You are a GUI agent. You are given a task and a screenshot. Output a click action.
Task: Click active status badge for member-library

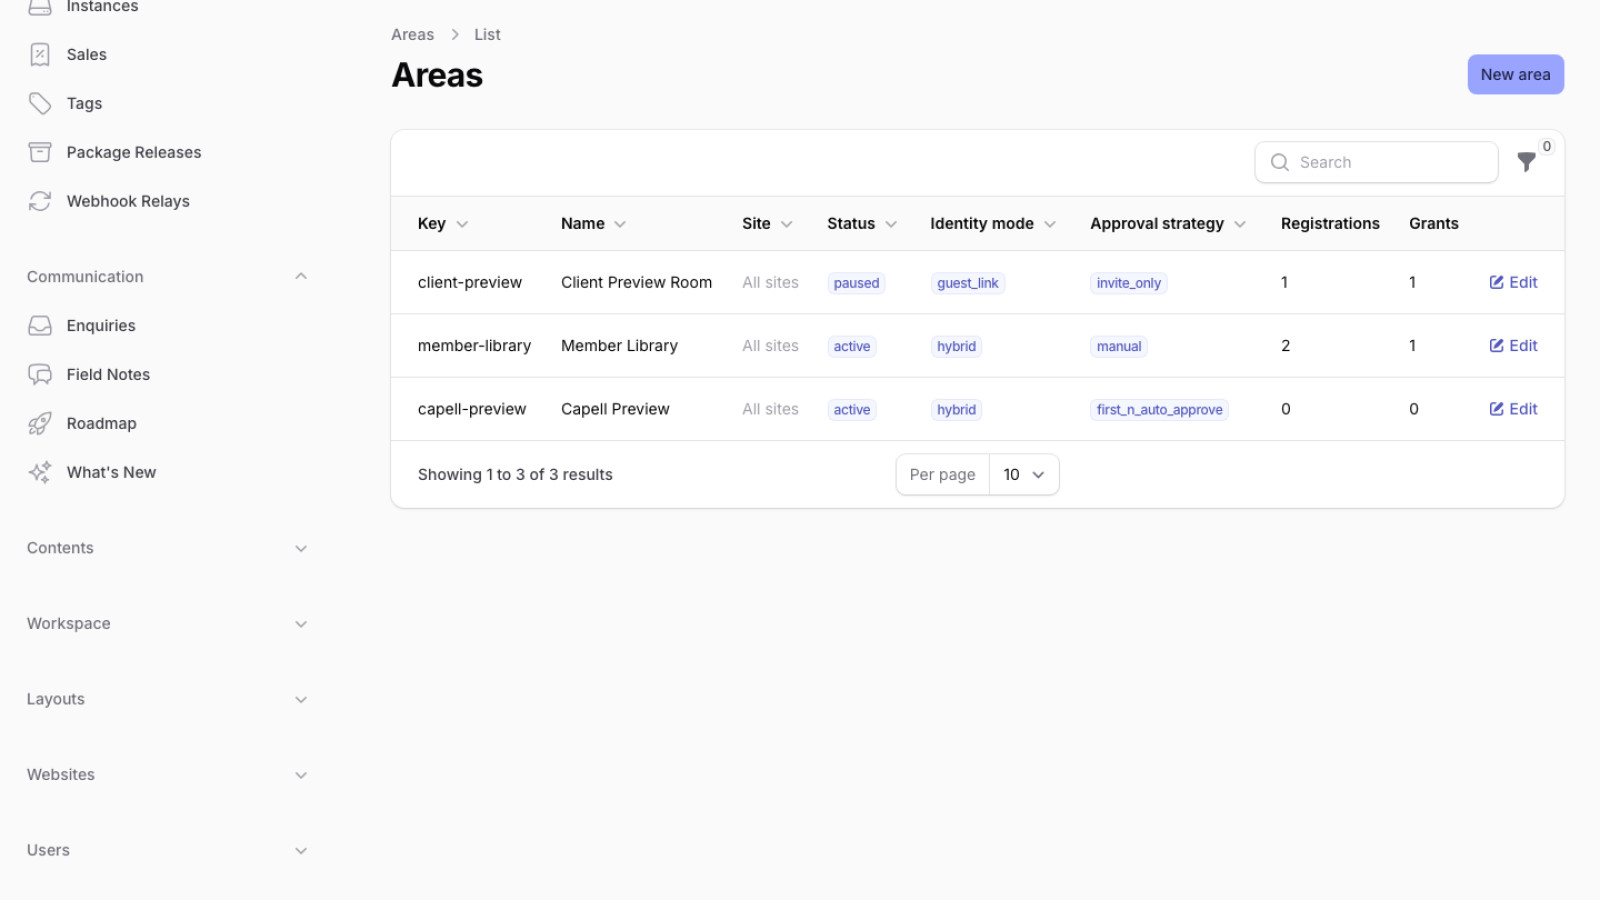tap(852, 347)
